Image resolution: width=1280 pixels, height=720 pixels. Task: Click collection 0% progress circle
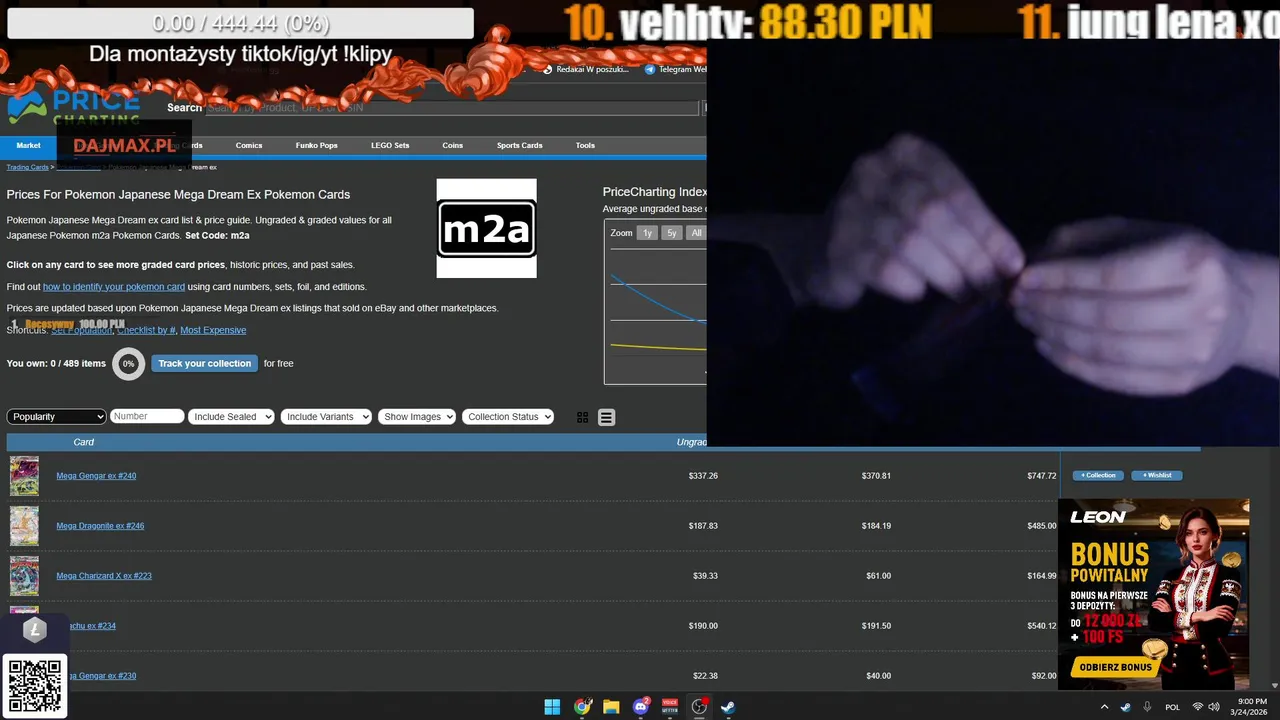pos(128,364)
